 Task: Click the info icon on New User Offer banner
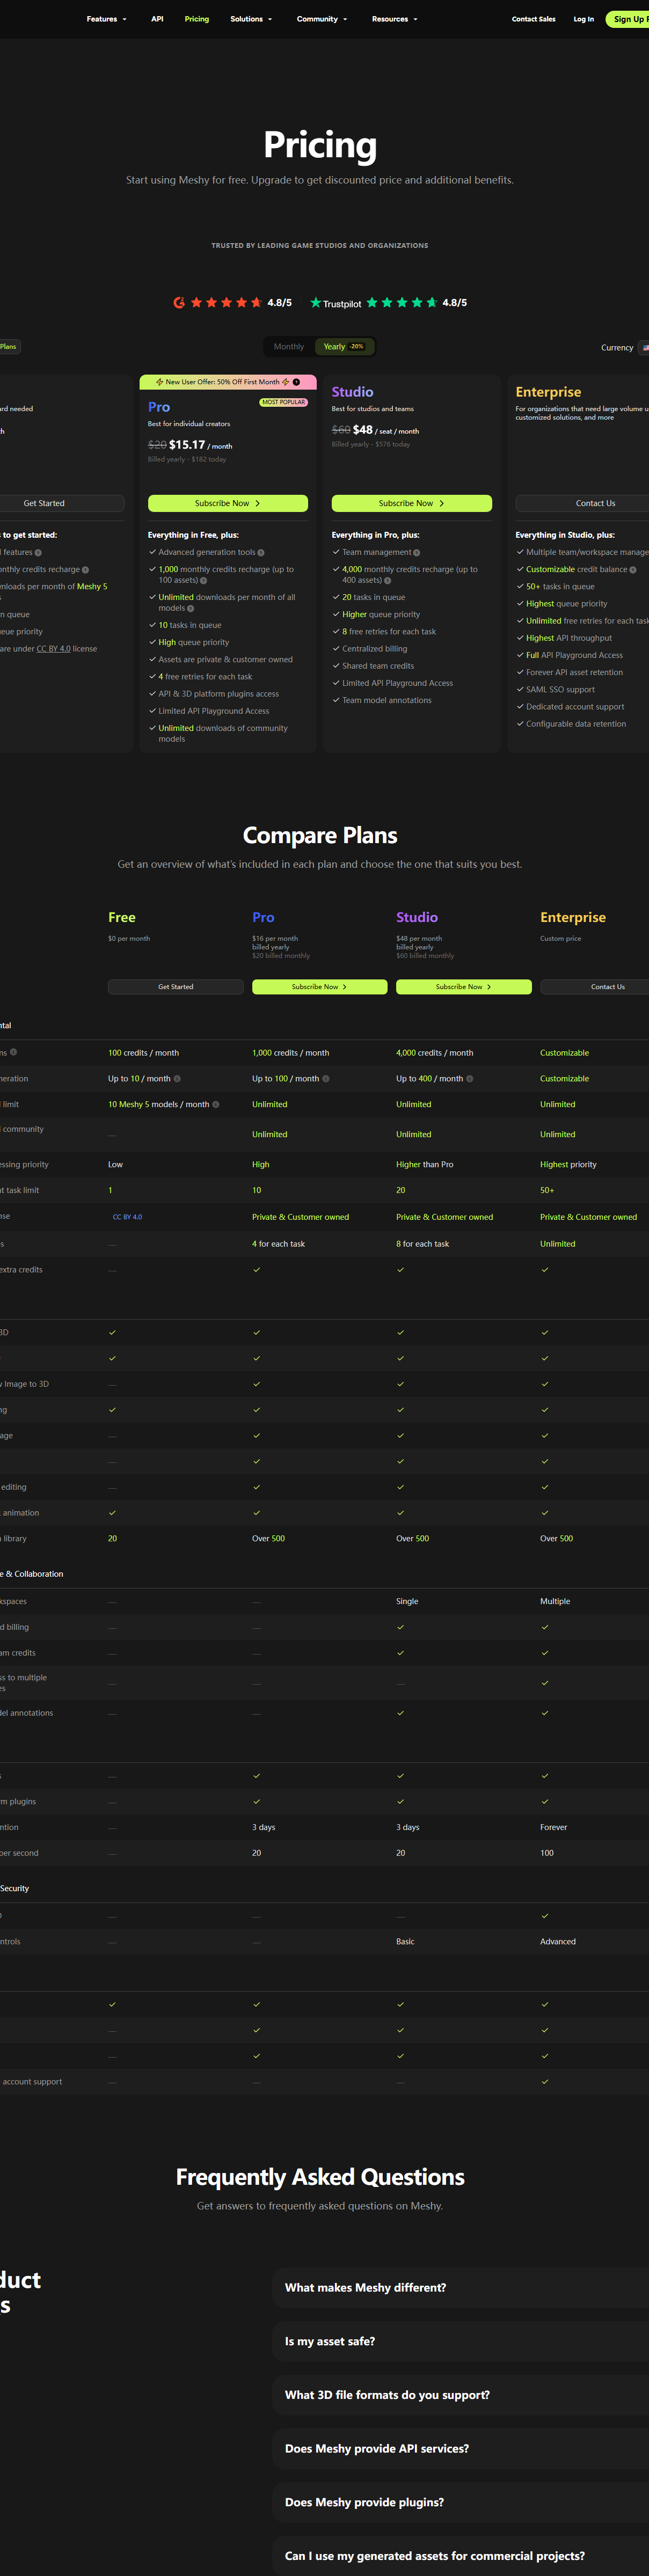[296, 382]
